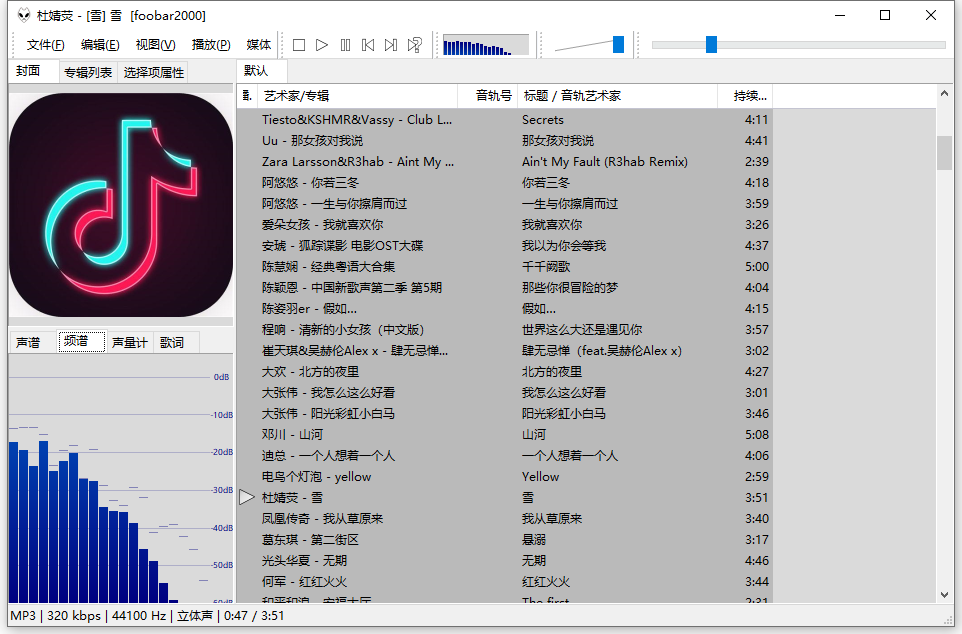Image resolution: width=962 pixels, height=634 pixels.
Task: Open the 播放 menu
Action: click(x=210, y=45)
